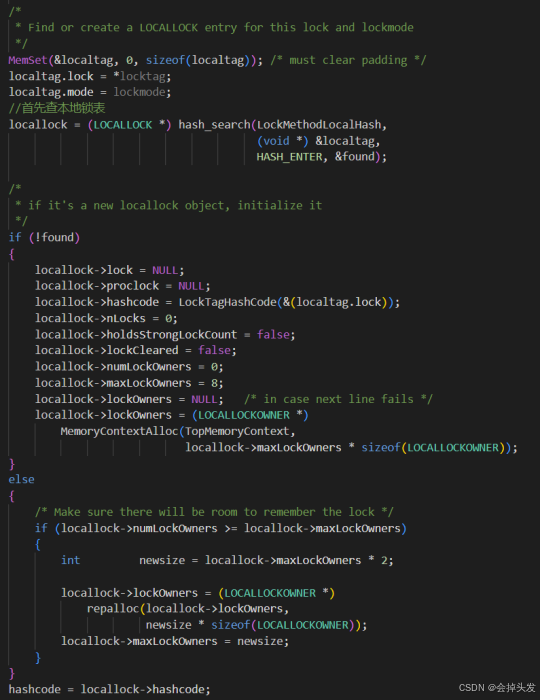Click the "(void *) &localtag," argument line
540x700 pixels.
coord(318,141)
